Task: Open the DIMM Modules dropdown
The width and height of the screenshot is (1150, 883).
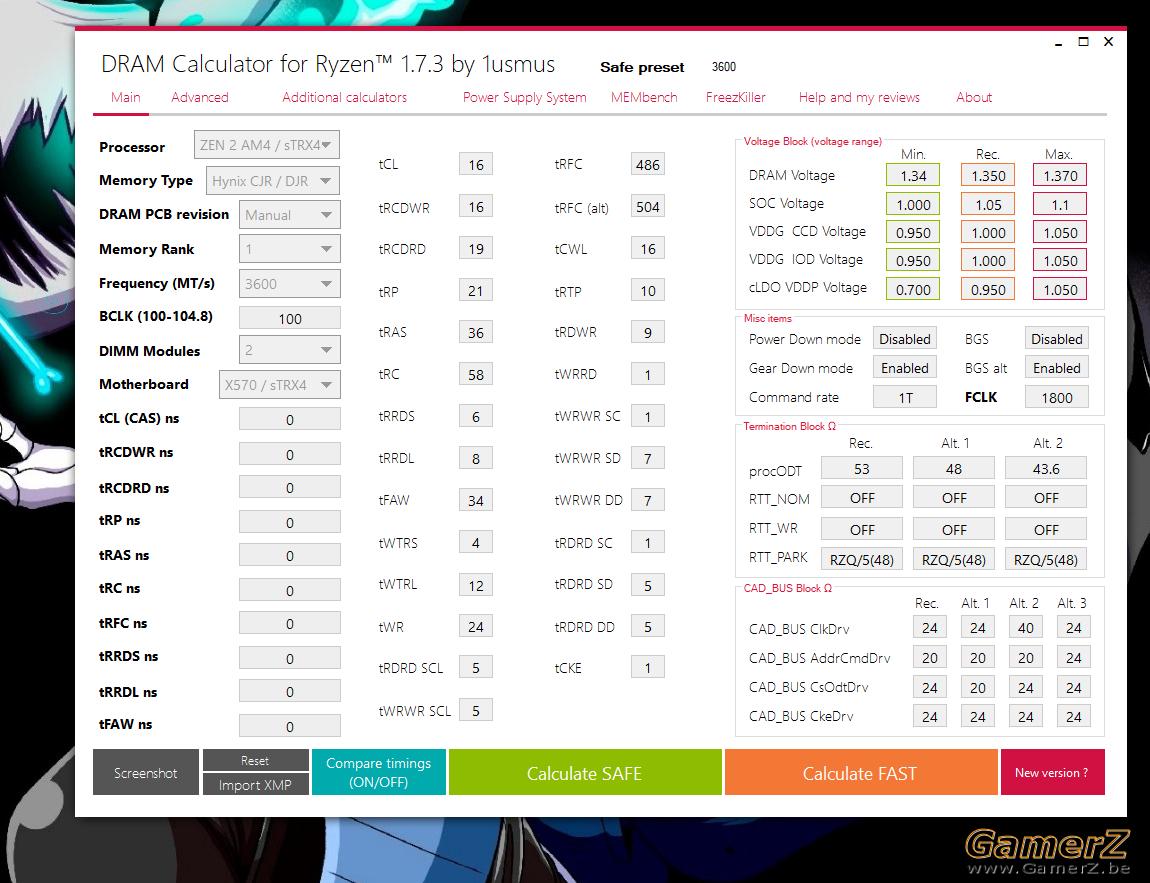Action: [x=290, y=351]
